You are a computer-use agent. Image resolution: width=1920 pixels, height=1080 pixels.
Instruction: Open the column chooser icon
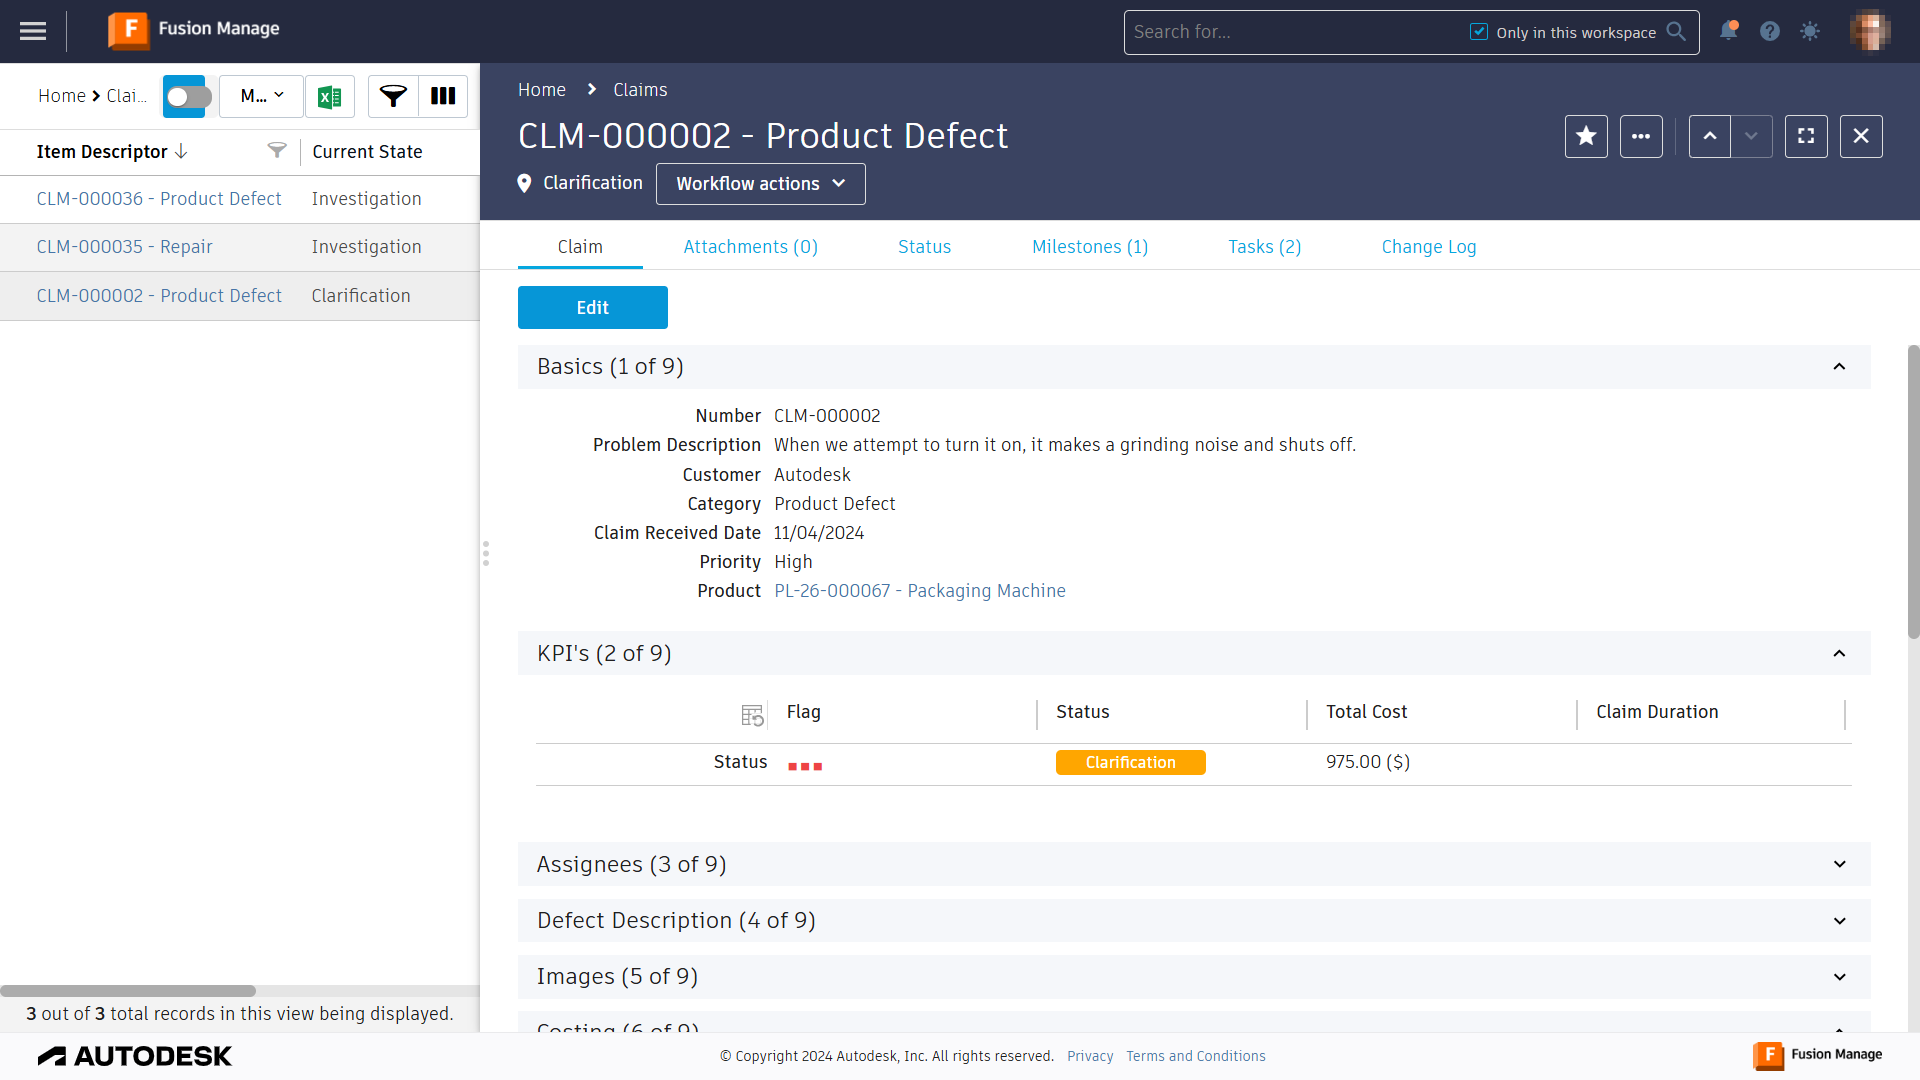tap(443, 96)
